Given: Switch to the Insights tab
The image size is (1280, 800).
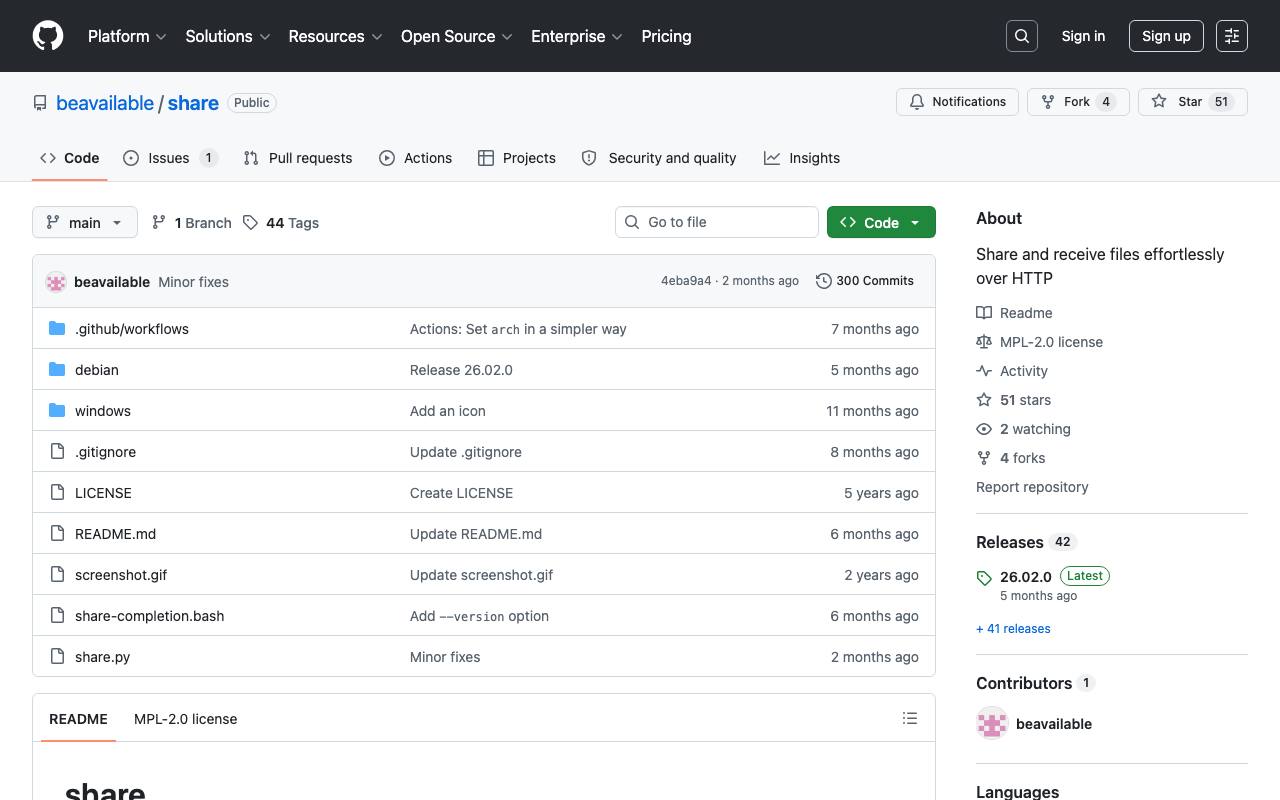Looking at the screenshot, I should point(802,158).
